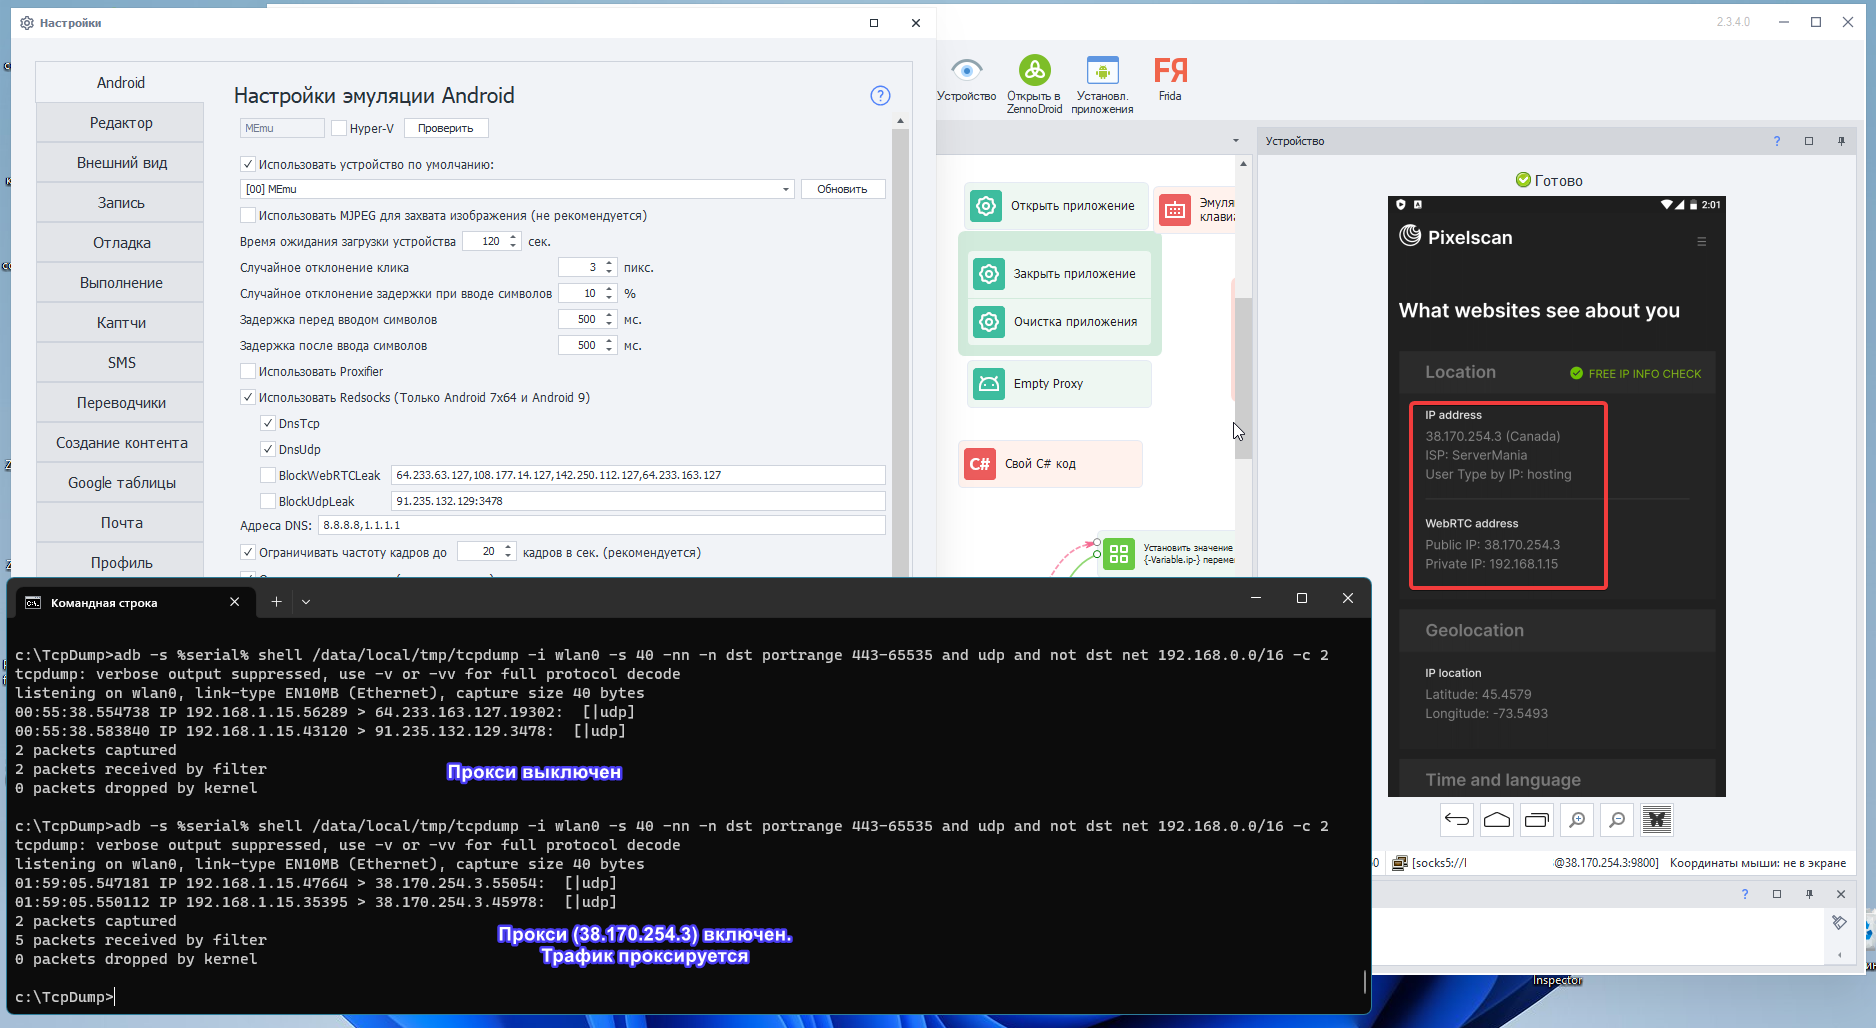Open the Устройство eye toolbar icon

click(x=966, y=79)
